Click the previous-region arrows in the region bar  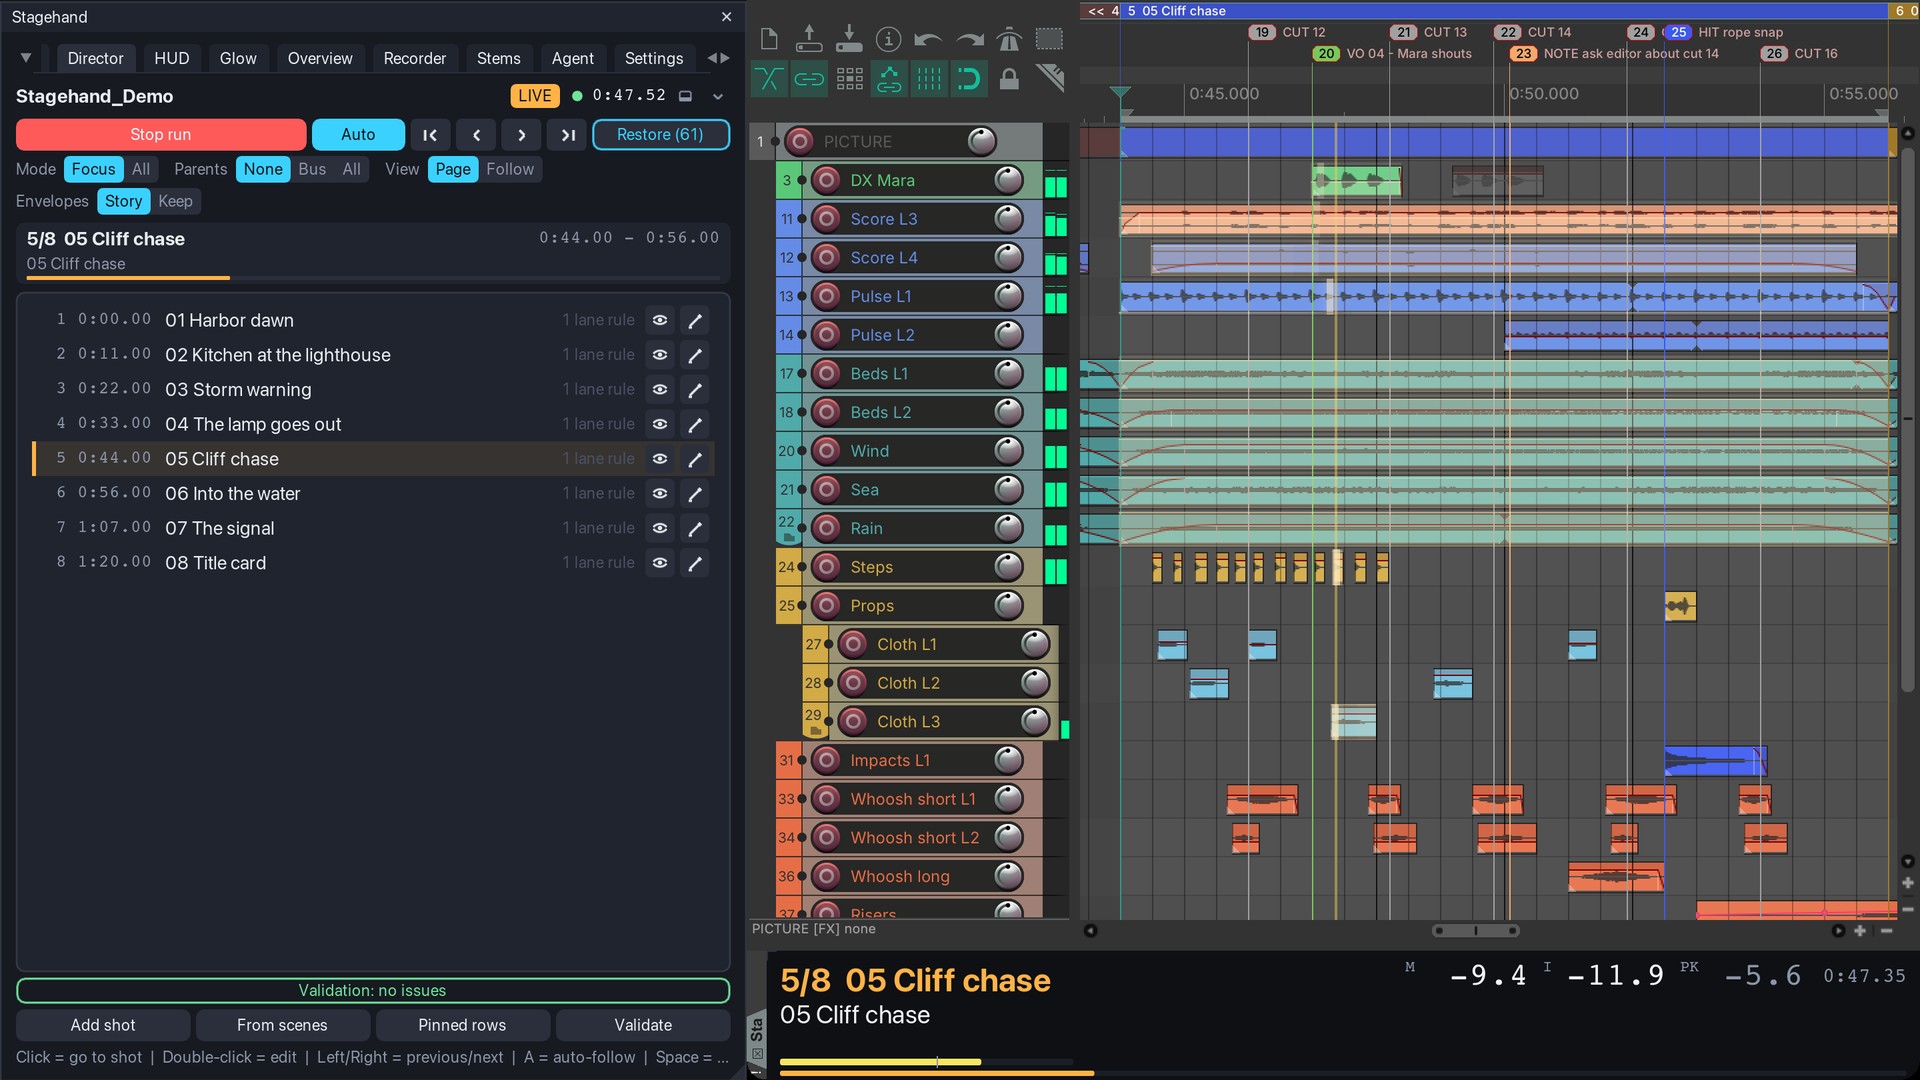click(1096, 11)
